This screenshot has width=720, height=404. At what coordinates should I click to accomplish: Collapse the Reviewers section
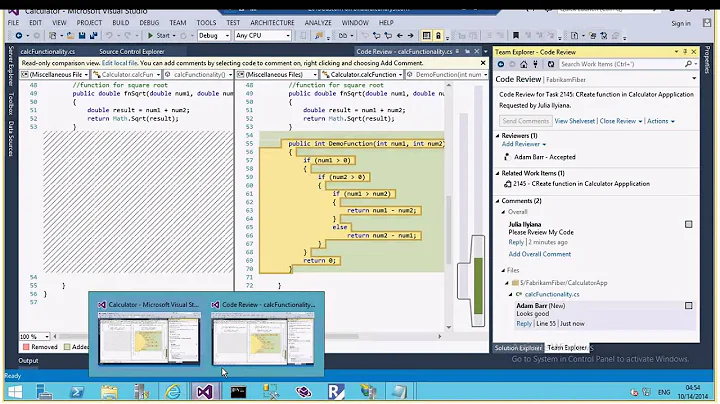(x=497, y=136)
